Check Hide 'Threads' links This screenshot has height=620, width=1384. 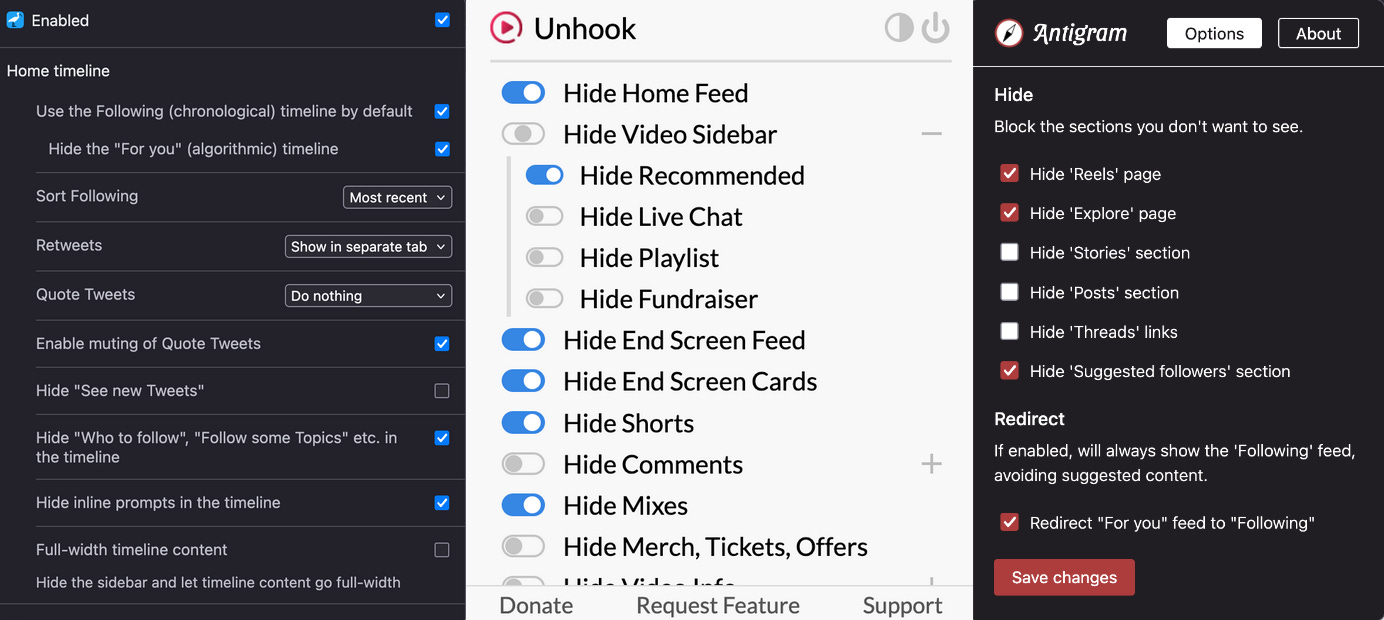click(1009, 332)
